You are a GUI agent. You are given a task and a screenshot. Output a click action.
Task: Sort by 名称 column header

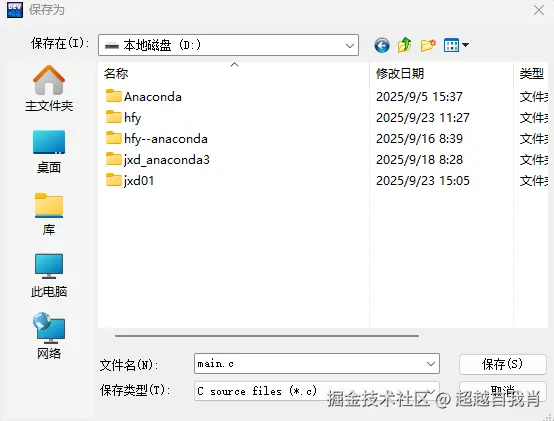tap(116, 73)
